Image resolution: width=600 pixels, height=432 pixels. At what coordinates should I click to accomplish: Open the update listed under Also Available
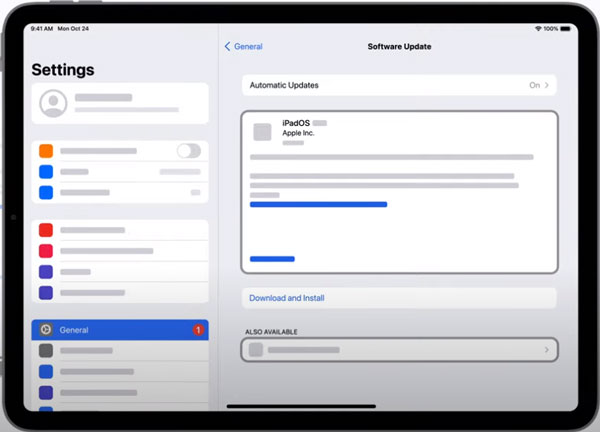coord(399,350)
